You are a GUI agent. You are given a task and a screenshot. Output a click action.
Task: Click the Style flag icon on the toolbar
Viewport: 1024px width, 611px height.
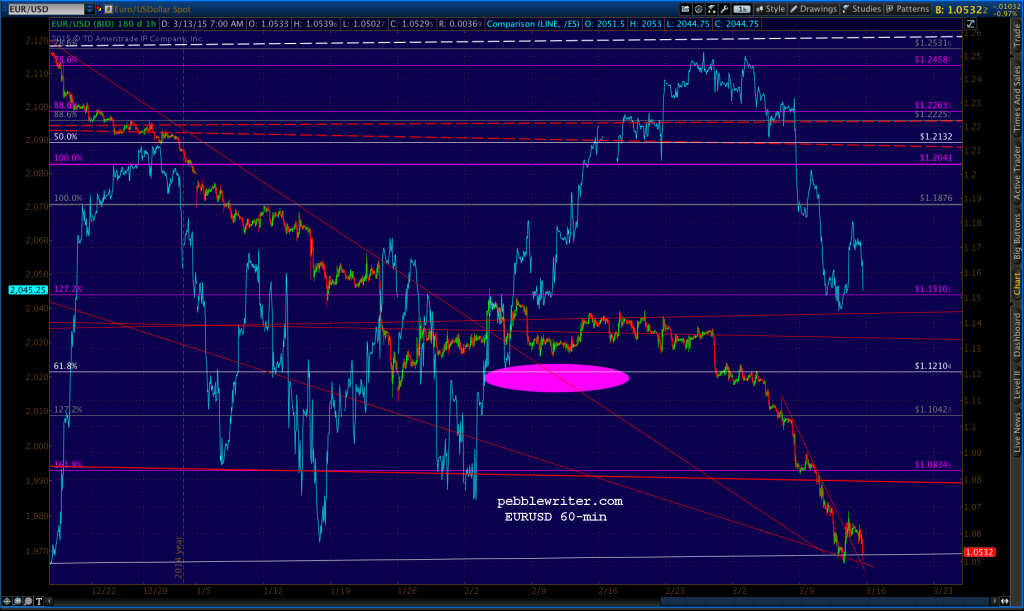pyautogui.click(x=760, y=9)
